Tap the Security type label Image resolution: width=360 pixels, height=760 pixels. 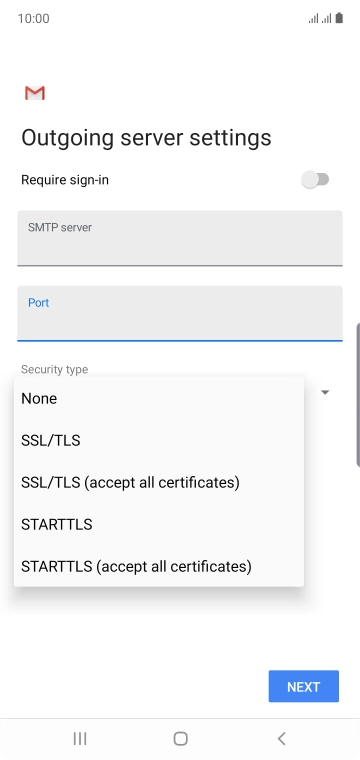55,369
